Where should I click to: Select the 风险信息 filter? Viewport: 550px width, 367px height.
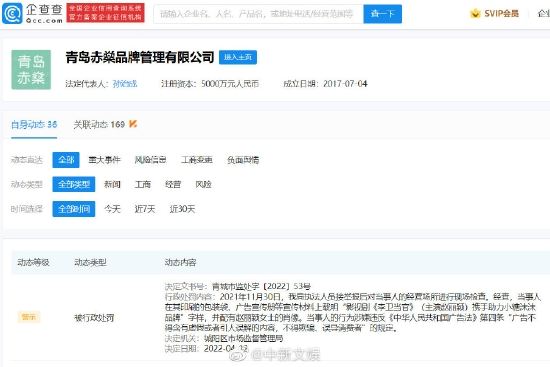150,160
